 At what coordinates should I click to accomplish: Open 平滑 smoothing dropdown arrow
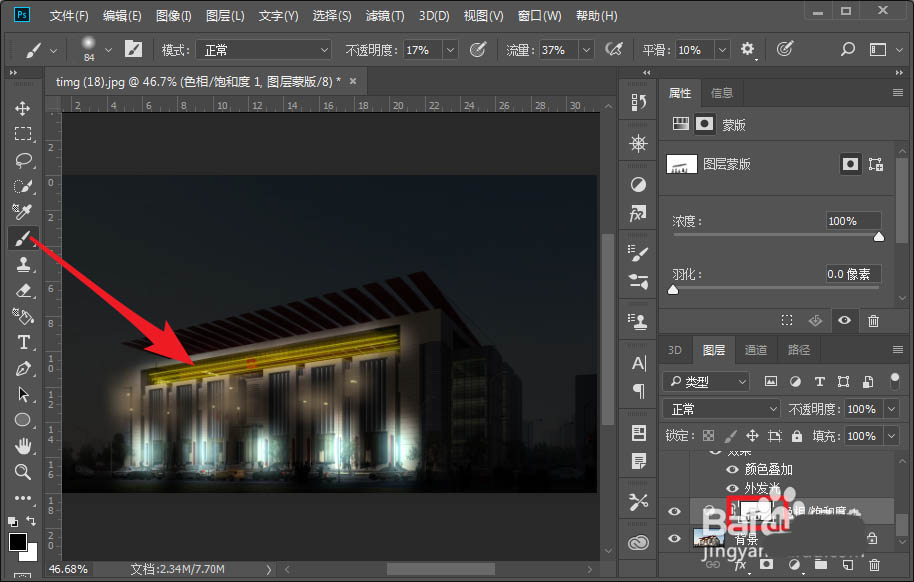click(722, 50)
